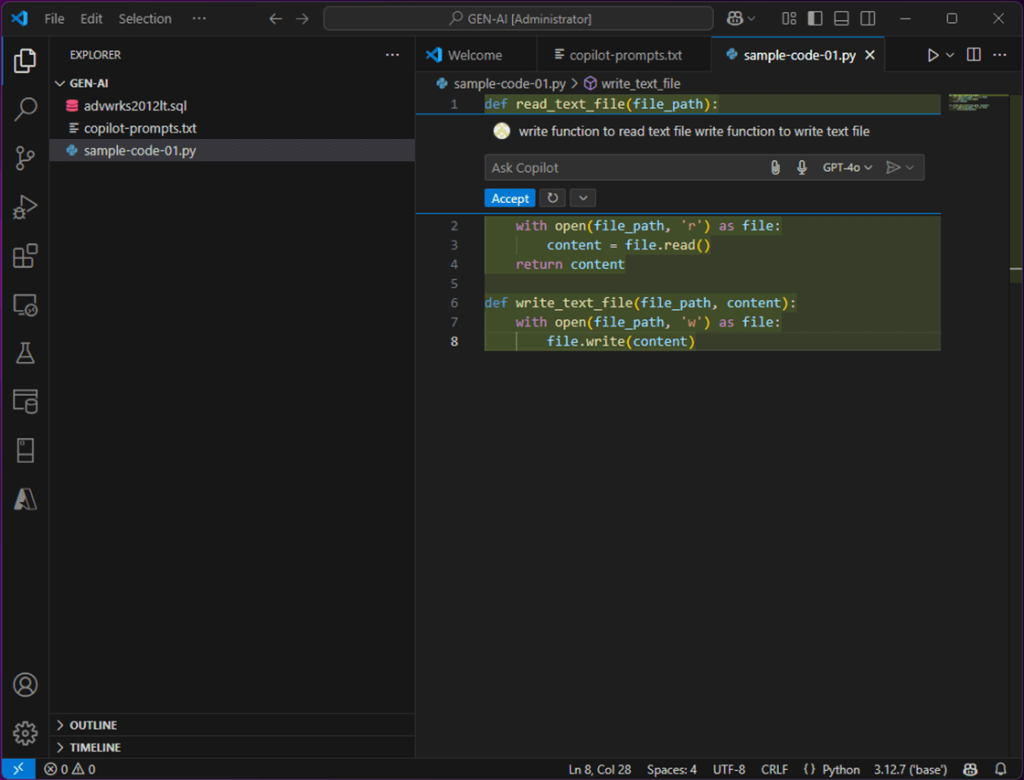Screen dimensions: 1024x780
Task: Open the Extensions view
Action: coord(25,256)
